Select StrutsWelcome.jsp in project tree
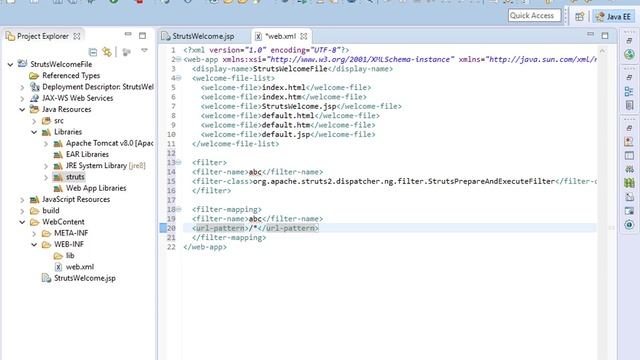 click(x=84, y=278)
